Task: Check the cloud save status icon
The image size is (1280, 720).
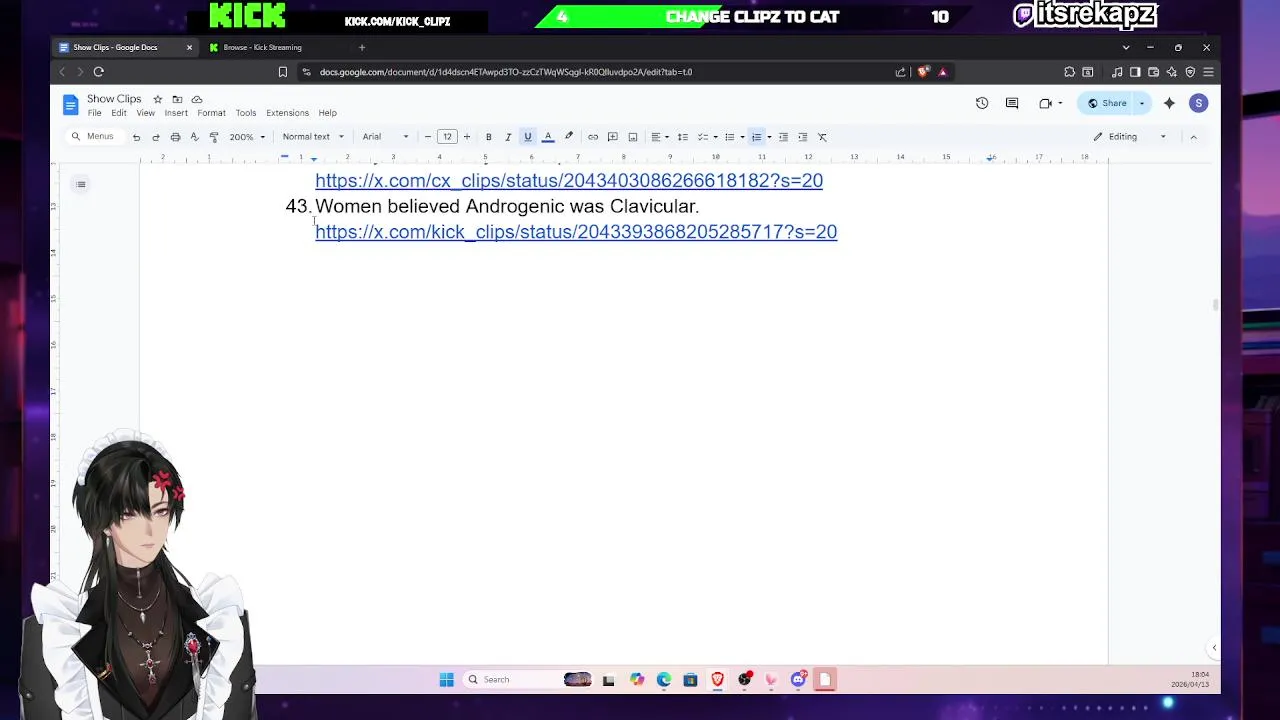Action: pos(197,99)
